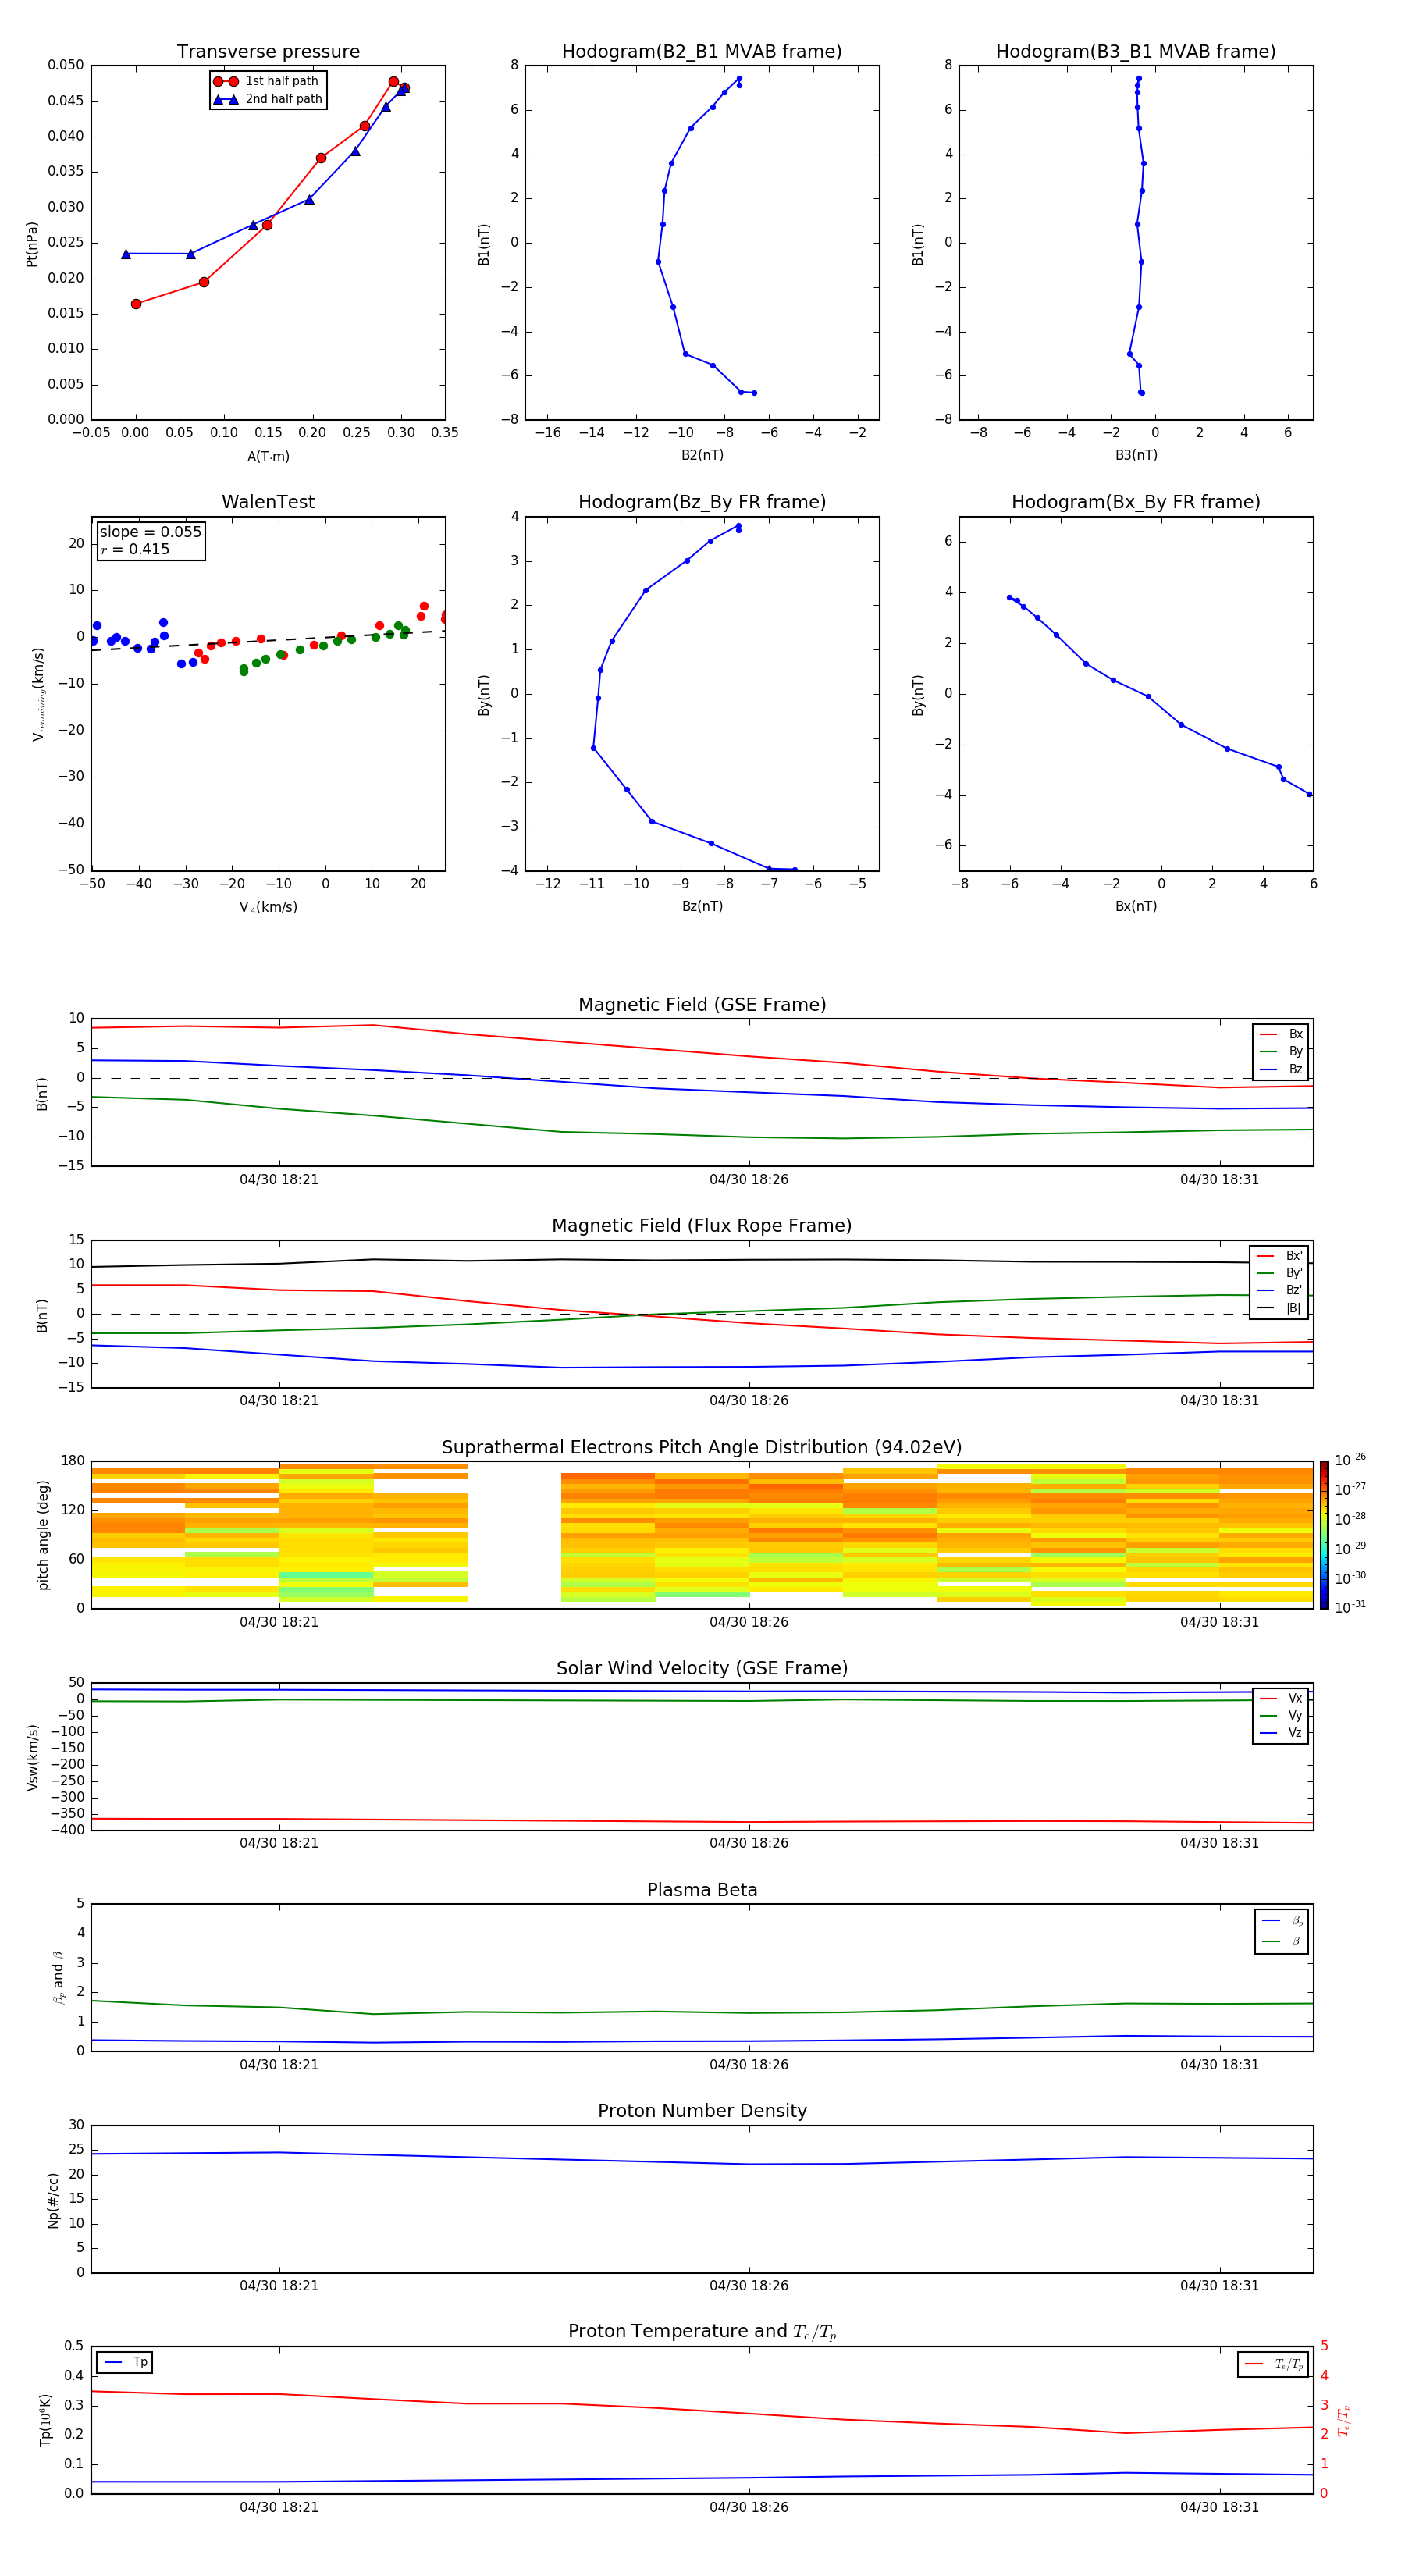Click the 'Bz' legend entry in GSE plot

1281,1069
